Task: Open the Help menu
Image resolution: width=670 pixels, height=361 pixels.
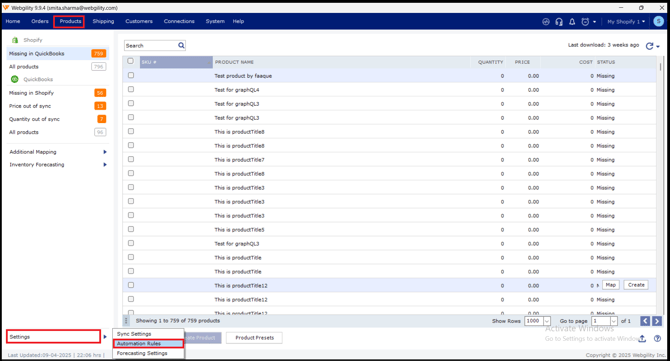Action: point(238,21)
